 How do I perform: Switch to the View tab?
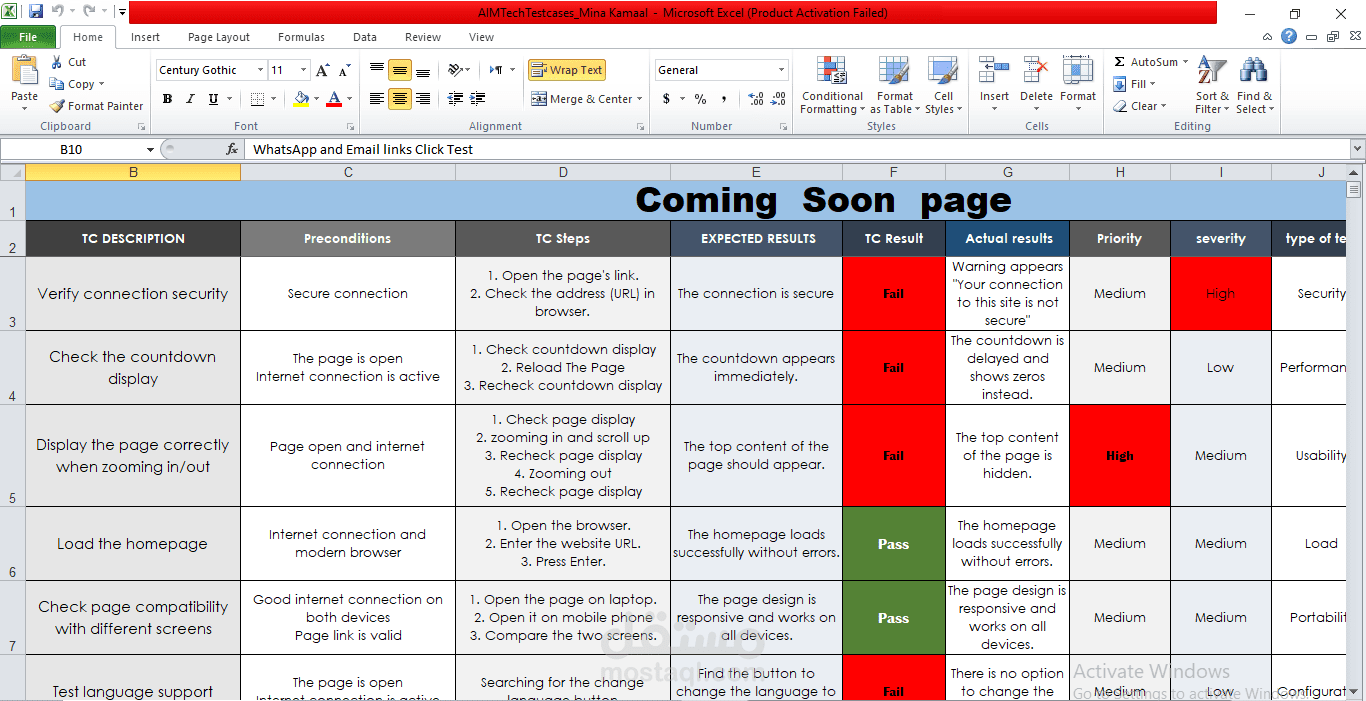point(481,37)
